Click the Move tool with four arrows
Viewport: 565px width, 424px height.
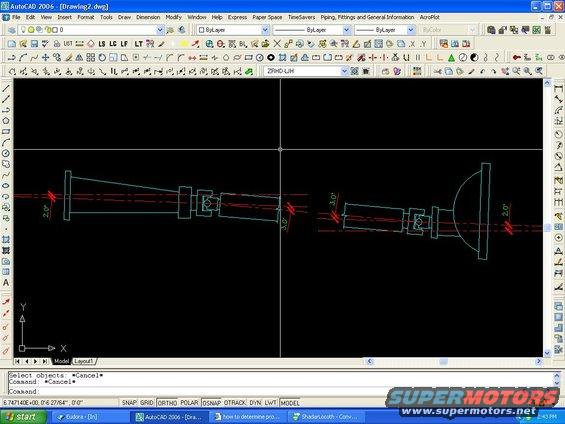click(45, 57)
